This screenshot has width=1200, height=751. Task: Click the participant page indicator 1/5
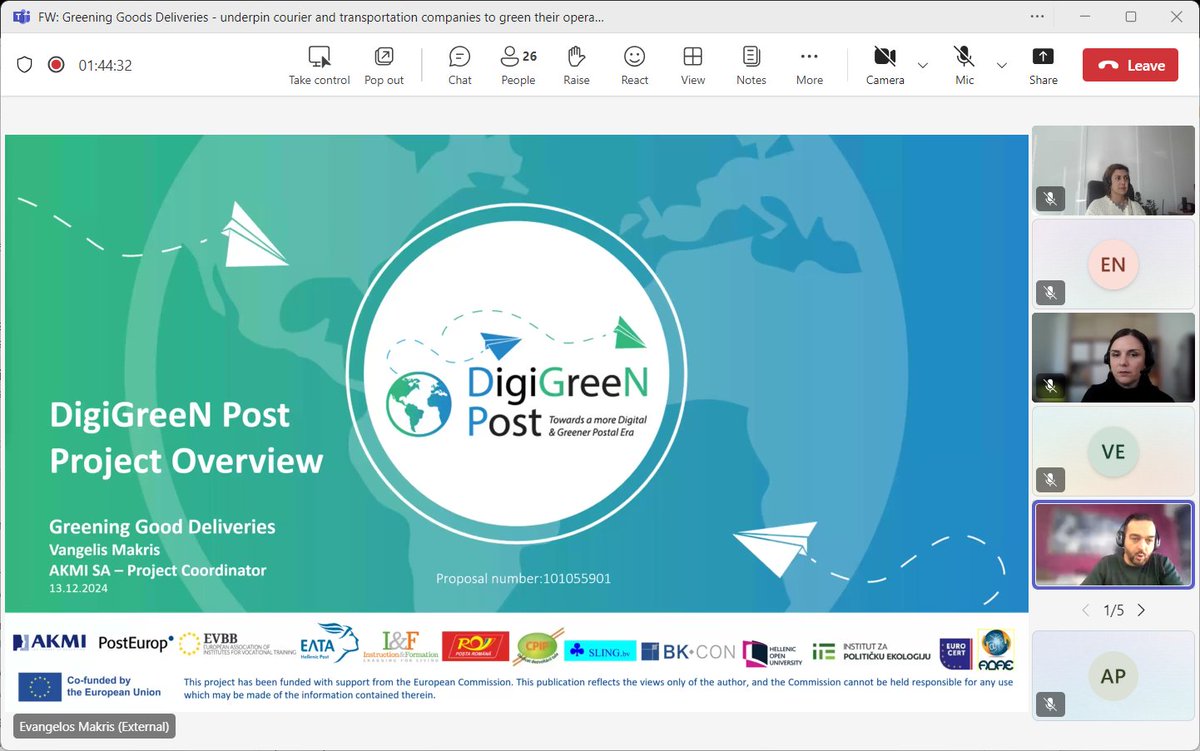[1113, 610]
